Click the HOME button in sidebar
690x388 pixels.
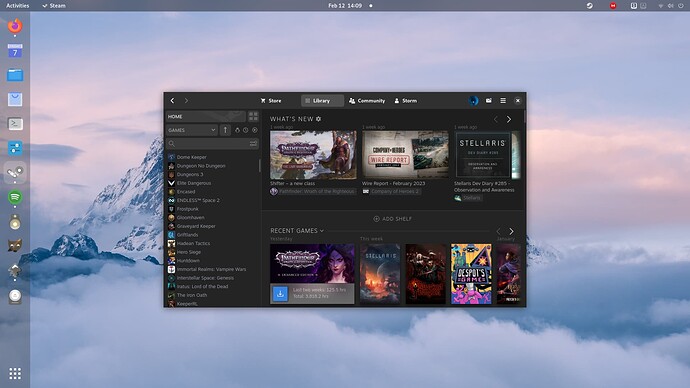click(206, 117)
